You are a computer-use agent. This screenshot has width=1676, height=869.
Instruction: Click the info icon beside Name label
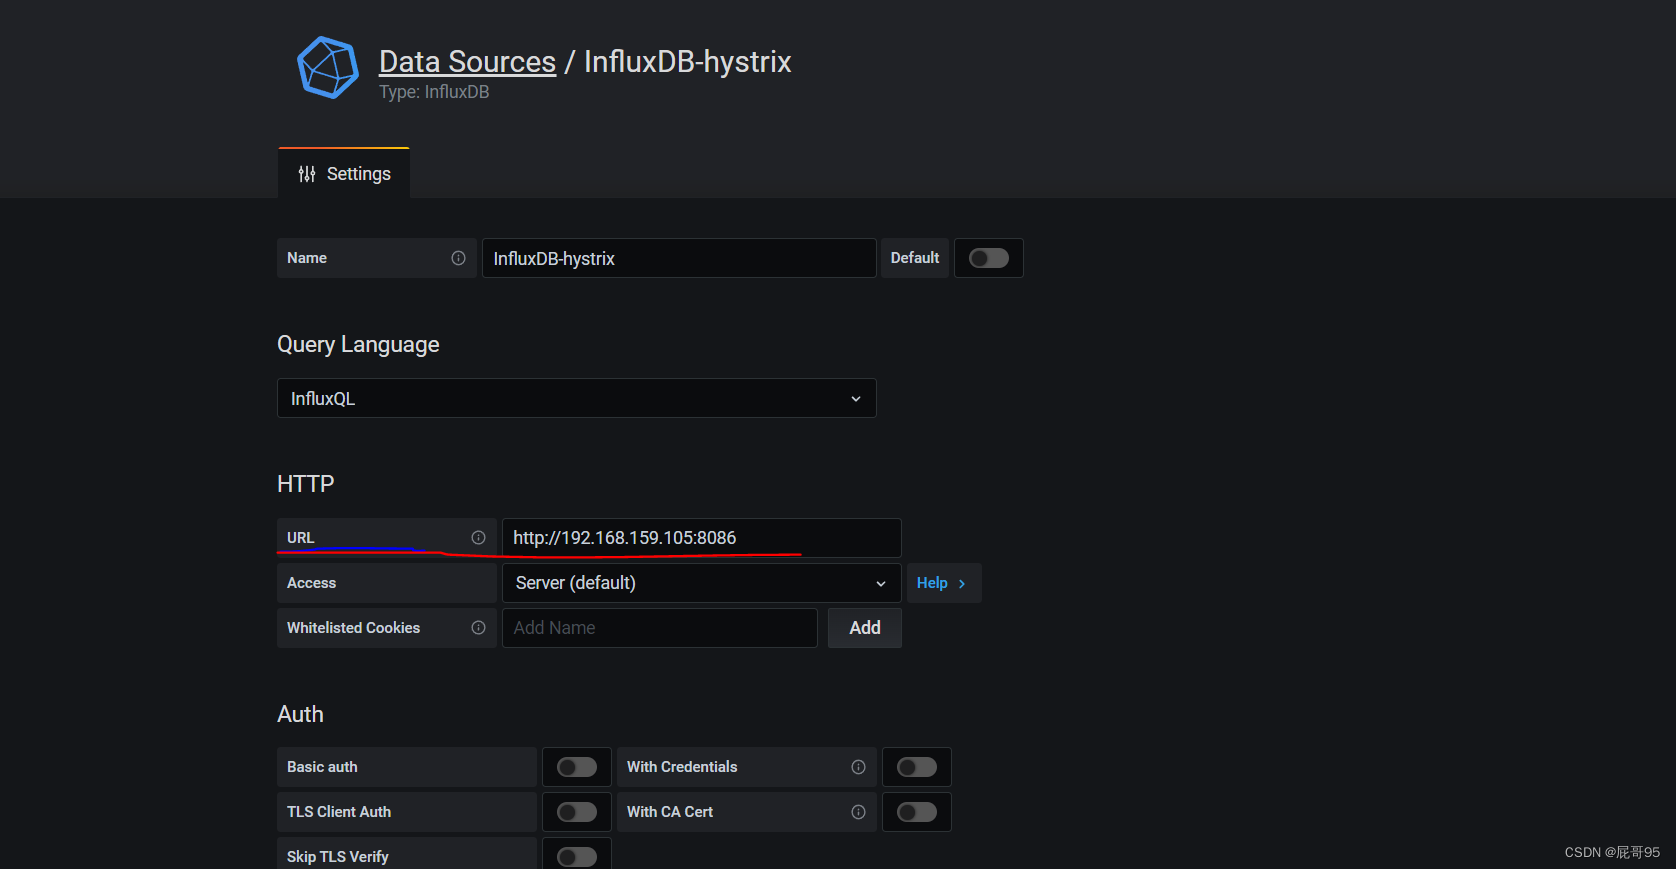(458, 258)
